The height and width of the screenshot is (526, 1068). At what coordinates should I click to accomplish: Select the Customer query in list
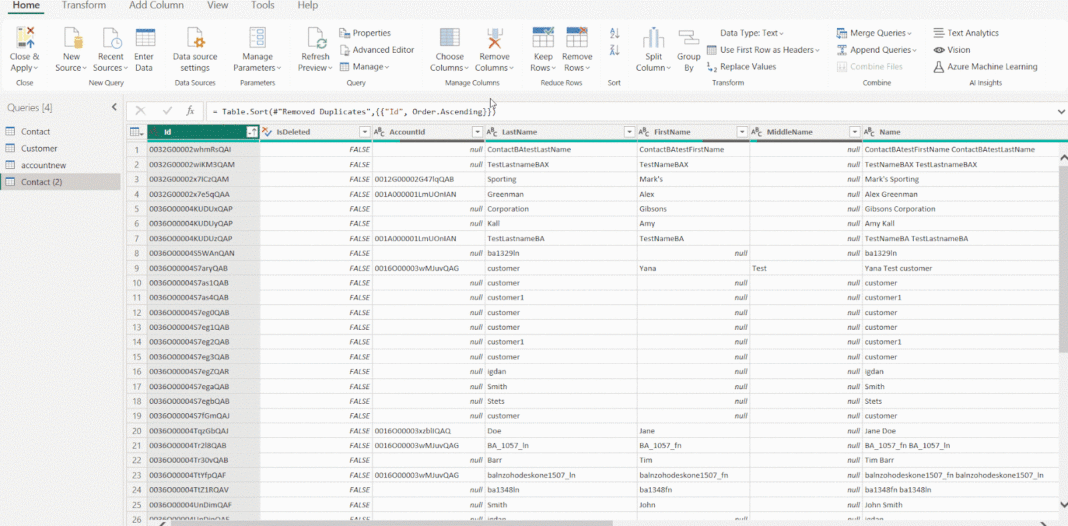point(39,148)
